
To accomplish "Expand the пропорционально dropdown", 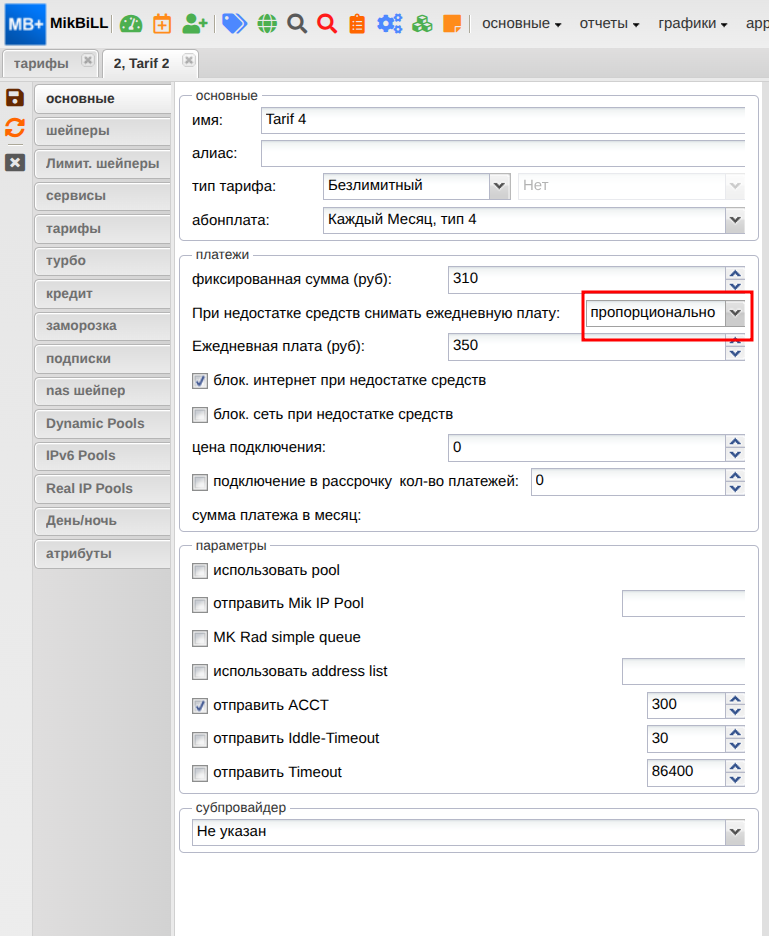I will [735, 313].
